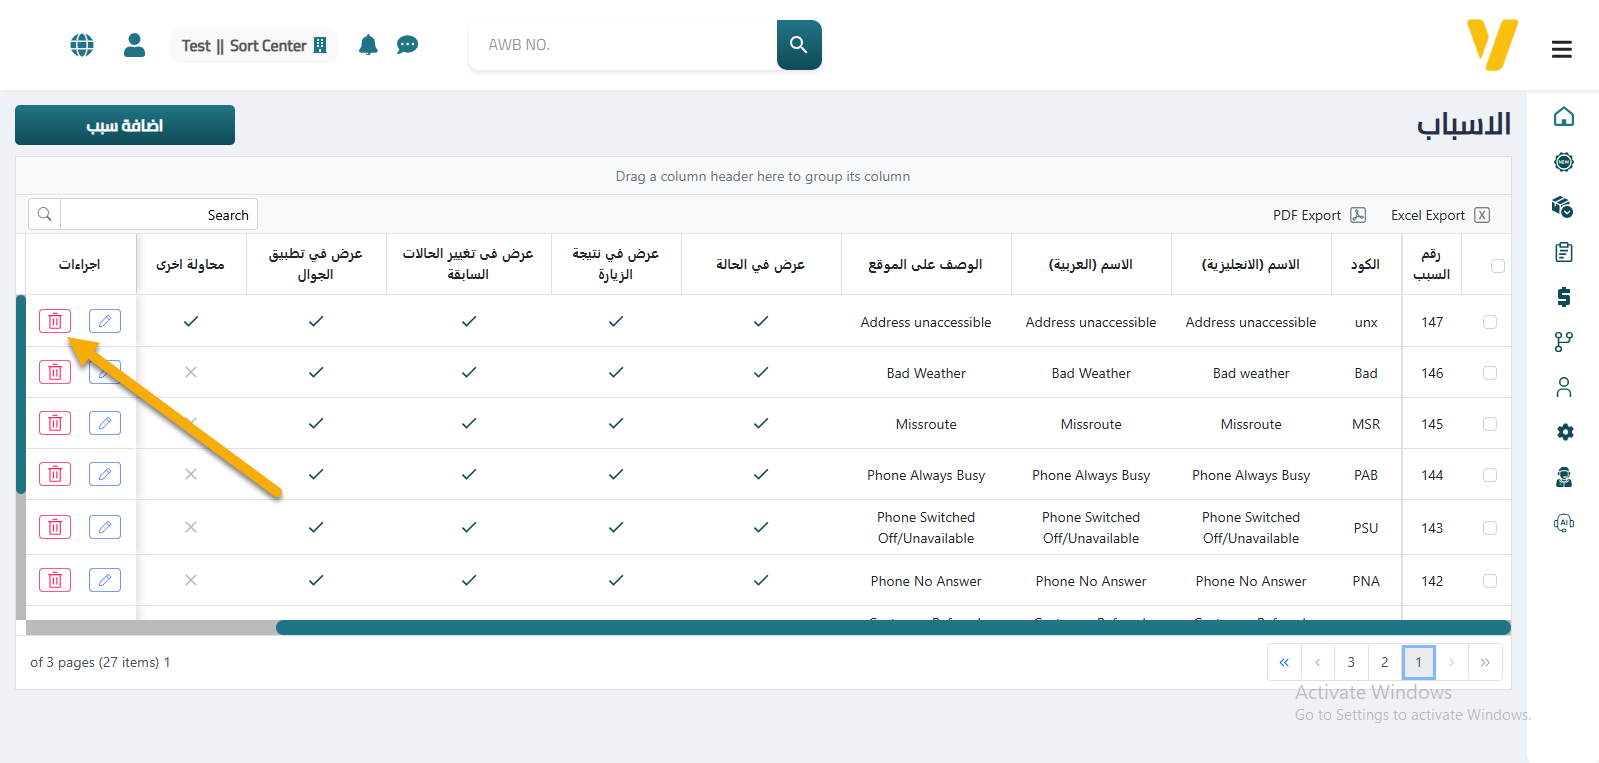This screenshot has height=763, width=1599.
Task: Switch to page 2 in pagination
Action: (x=1384, y=662)
